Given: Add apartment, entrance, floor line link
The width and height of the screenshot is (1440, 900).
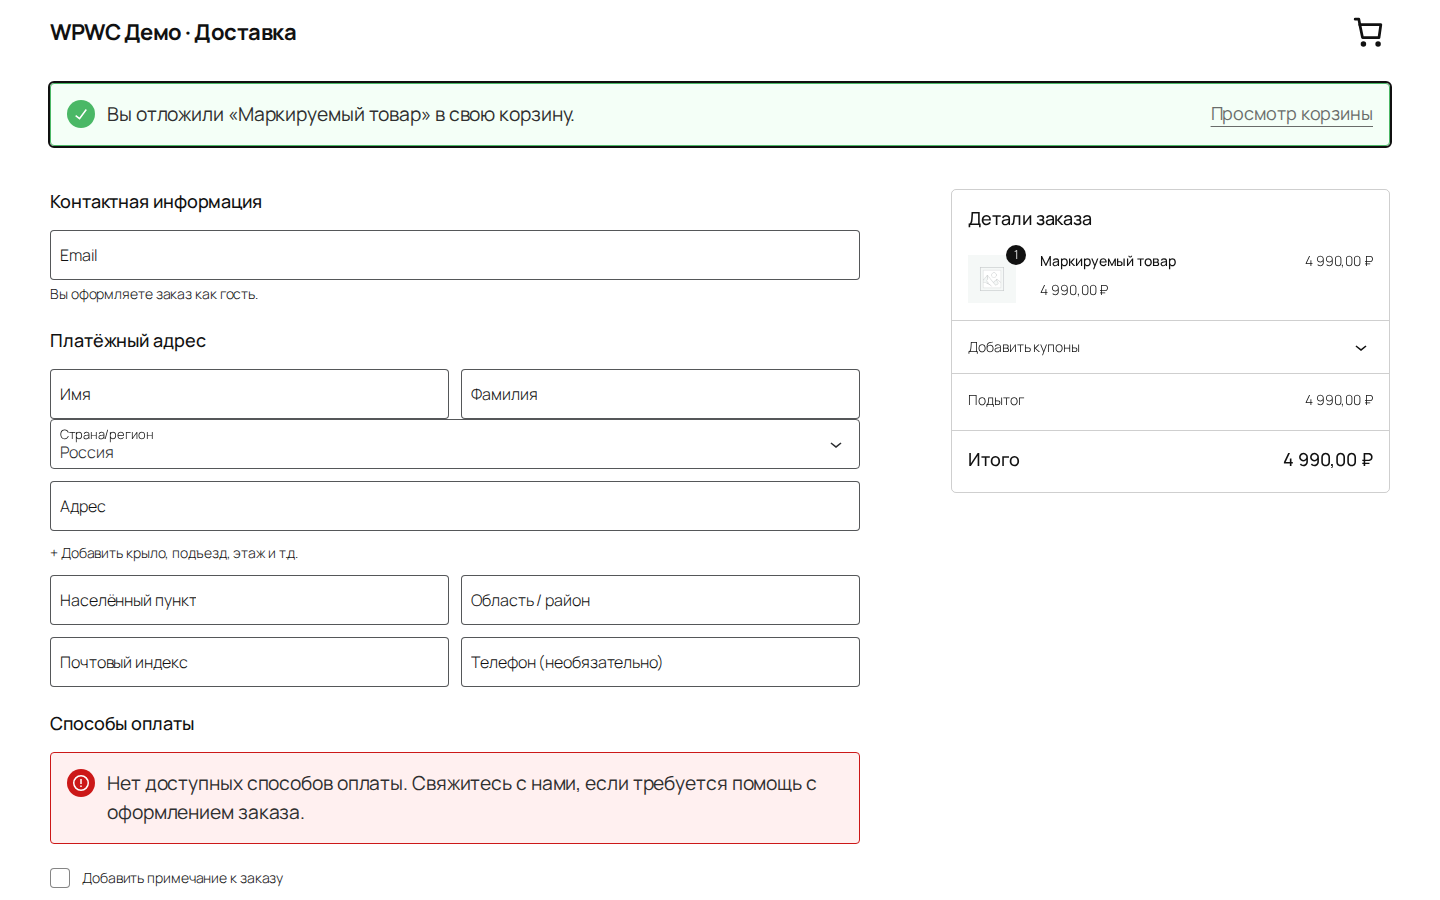Looking at the screenshot, I should (174, 553).
